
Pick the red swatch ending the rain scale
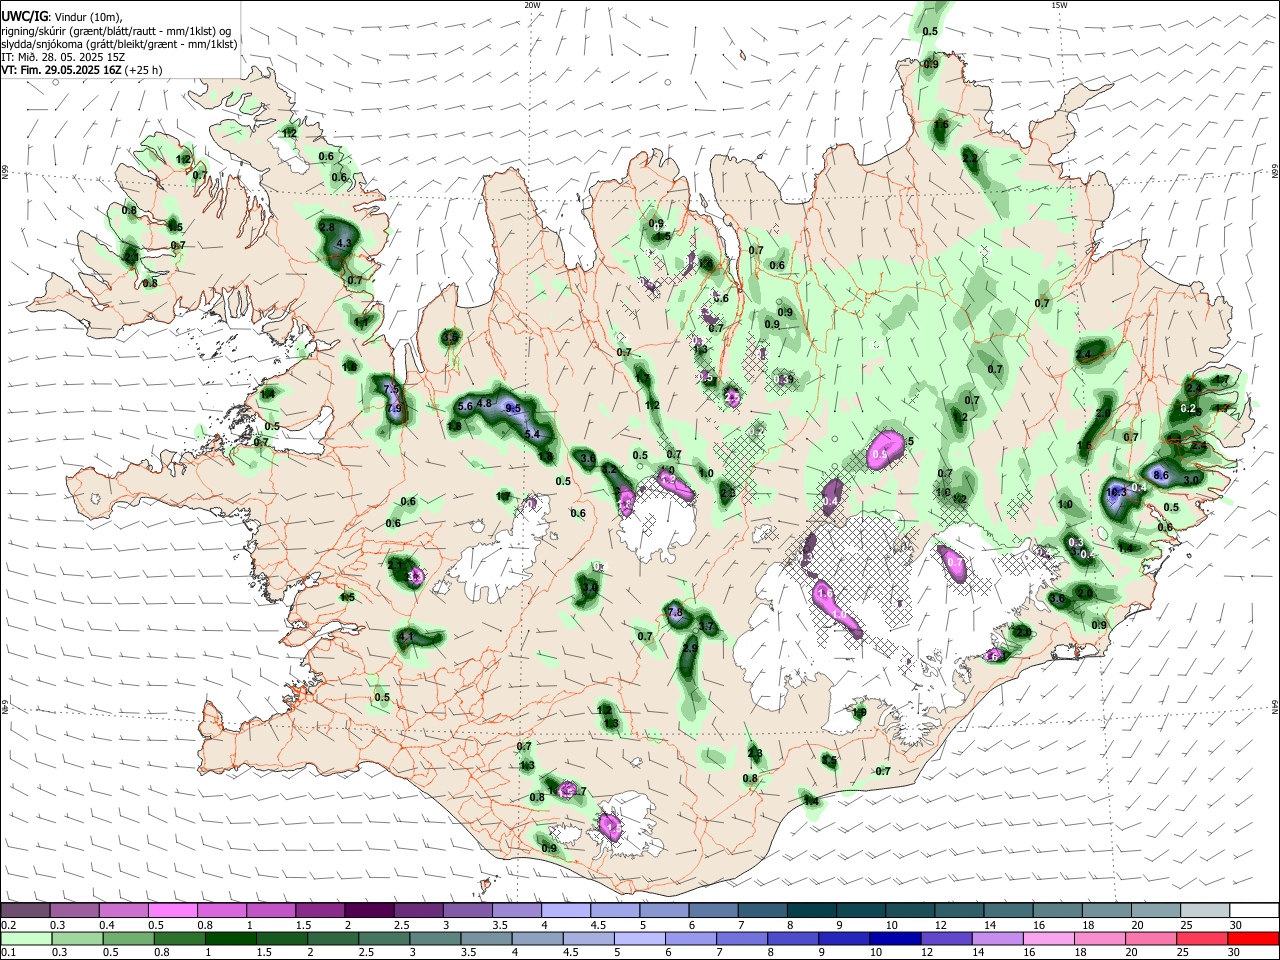(x=1254, y=938)
